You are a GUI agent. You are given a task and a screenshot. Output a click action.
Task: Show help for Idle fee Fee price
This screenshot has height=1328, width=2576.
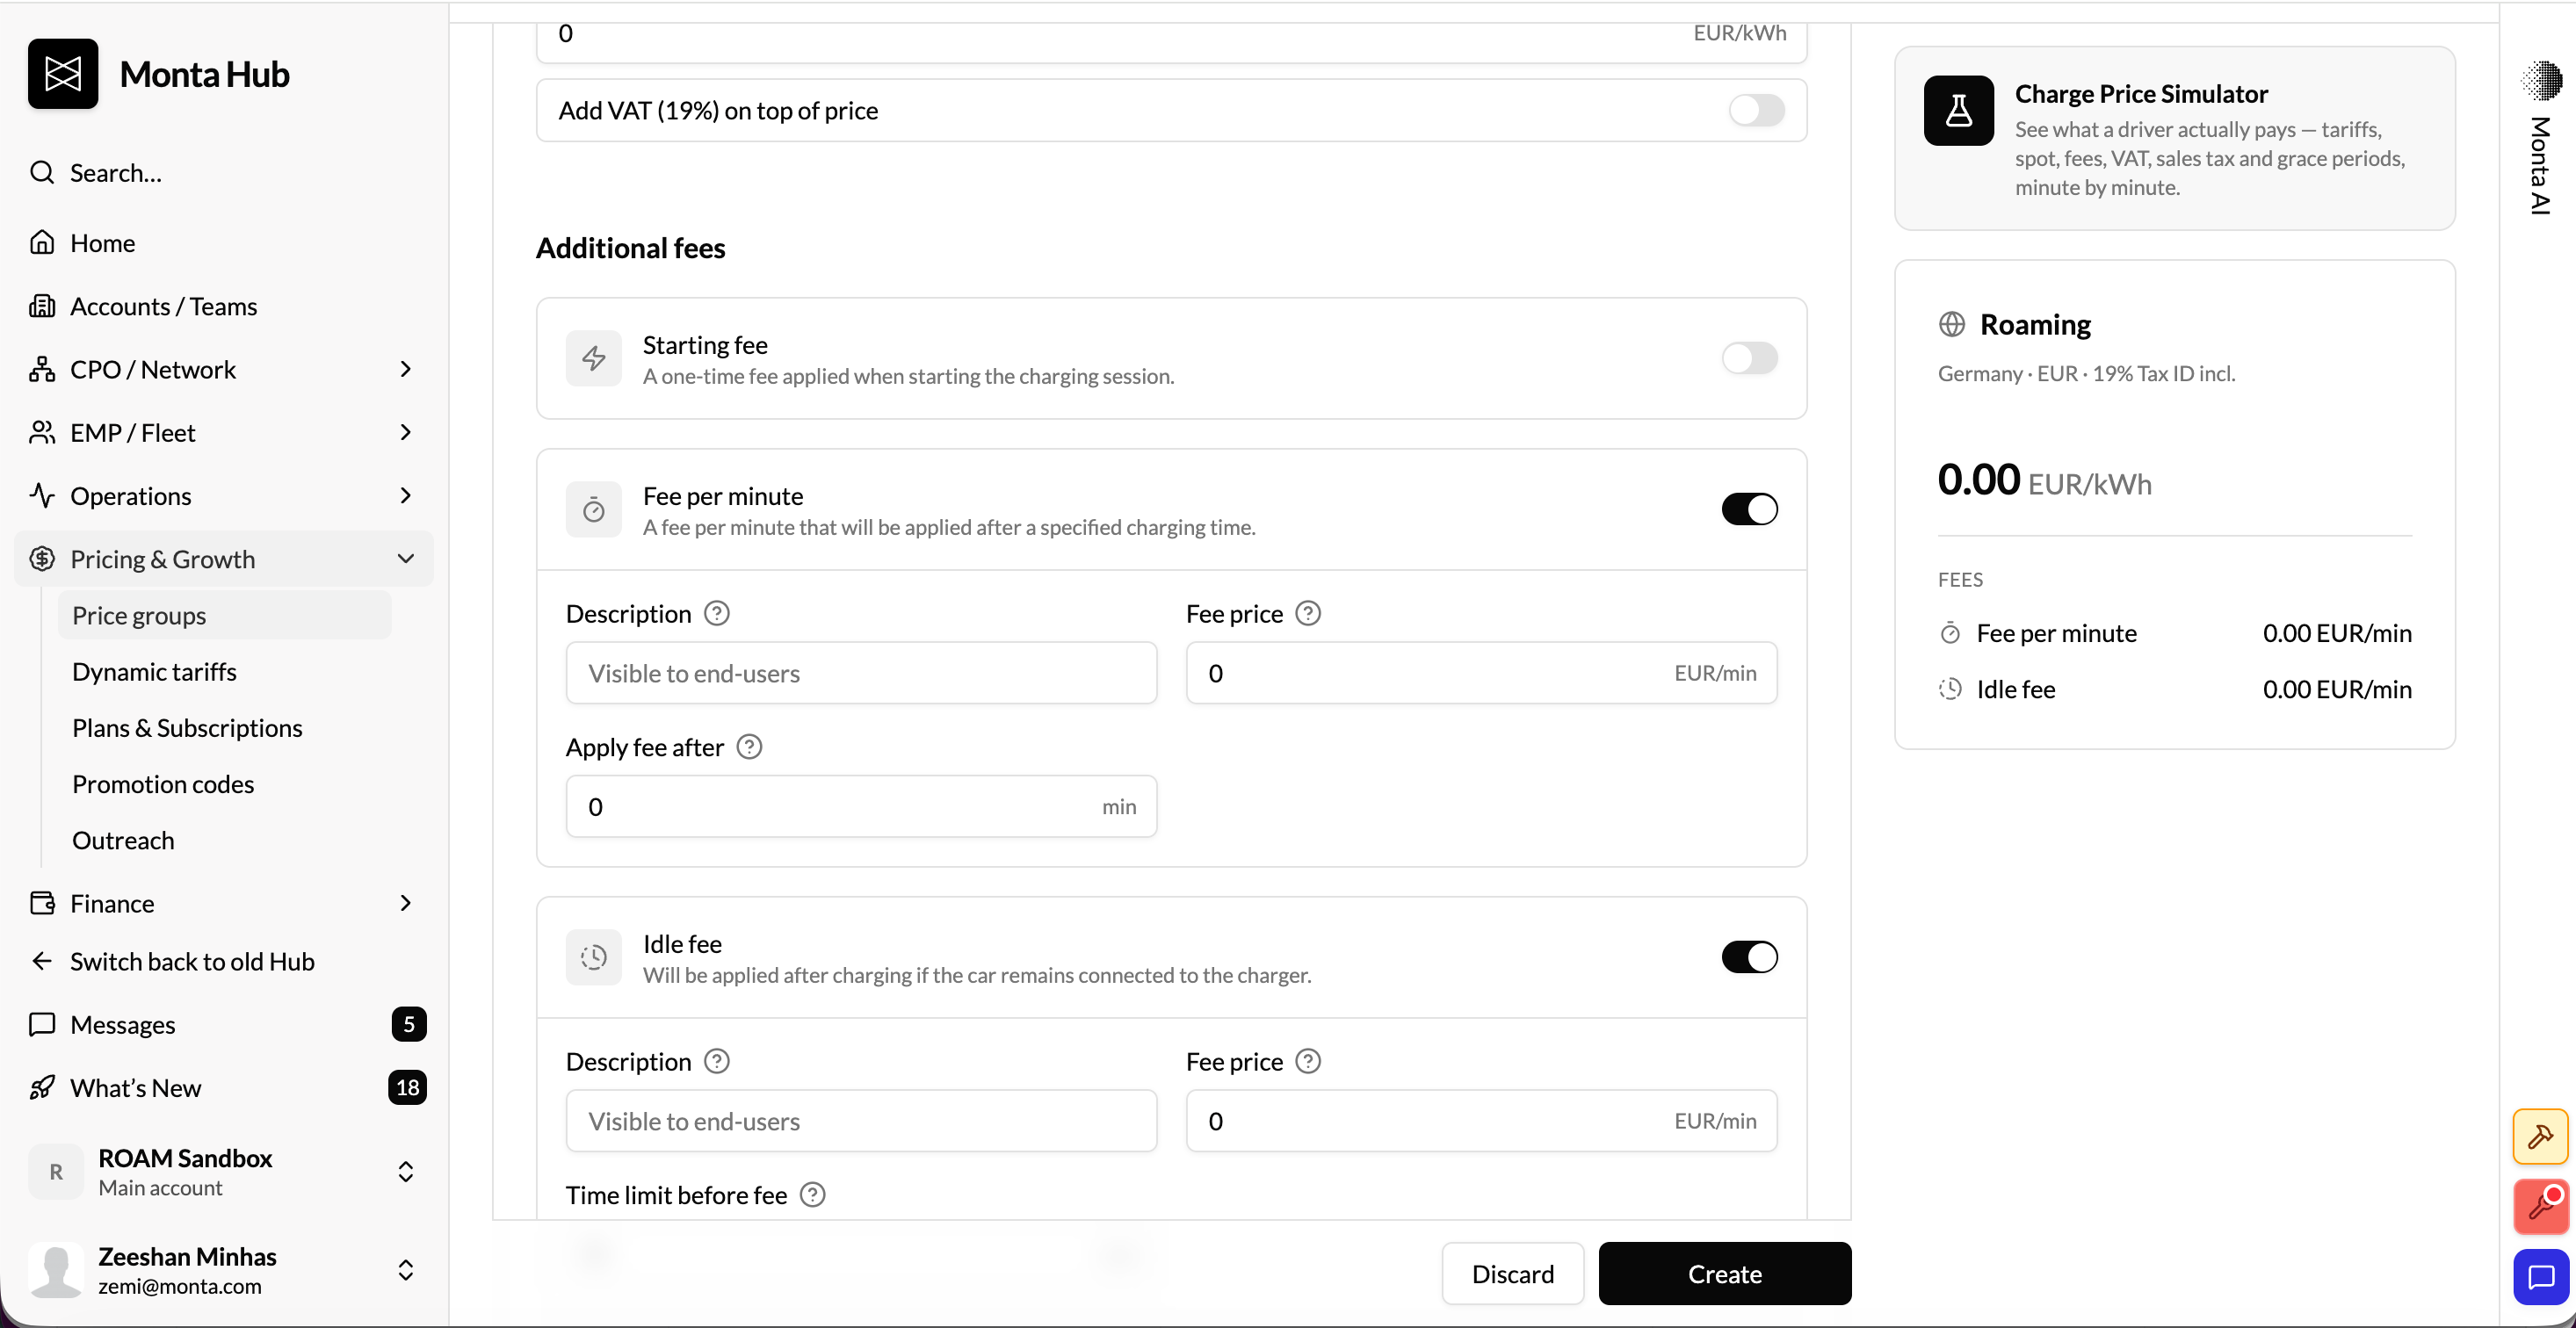[1308, 1062]
